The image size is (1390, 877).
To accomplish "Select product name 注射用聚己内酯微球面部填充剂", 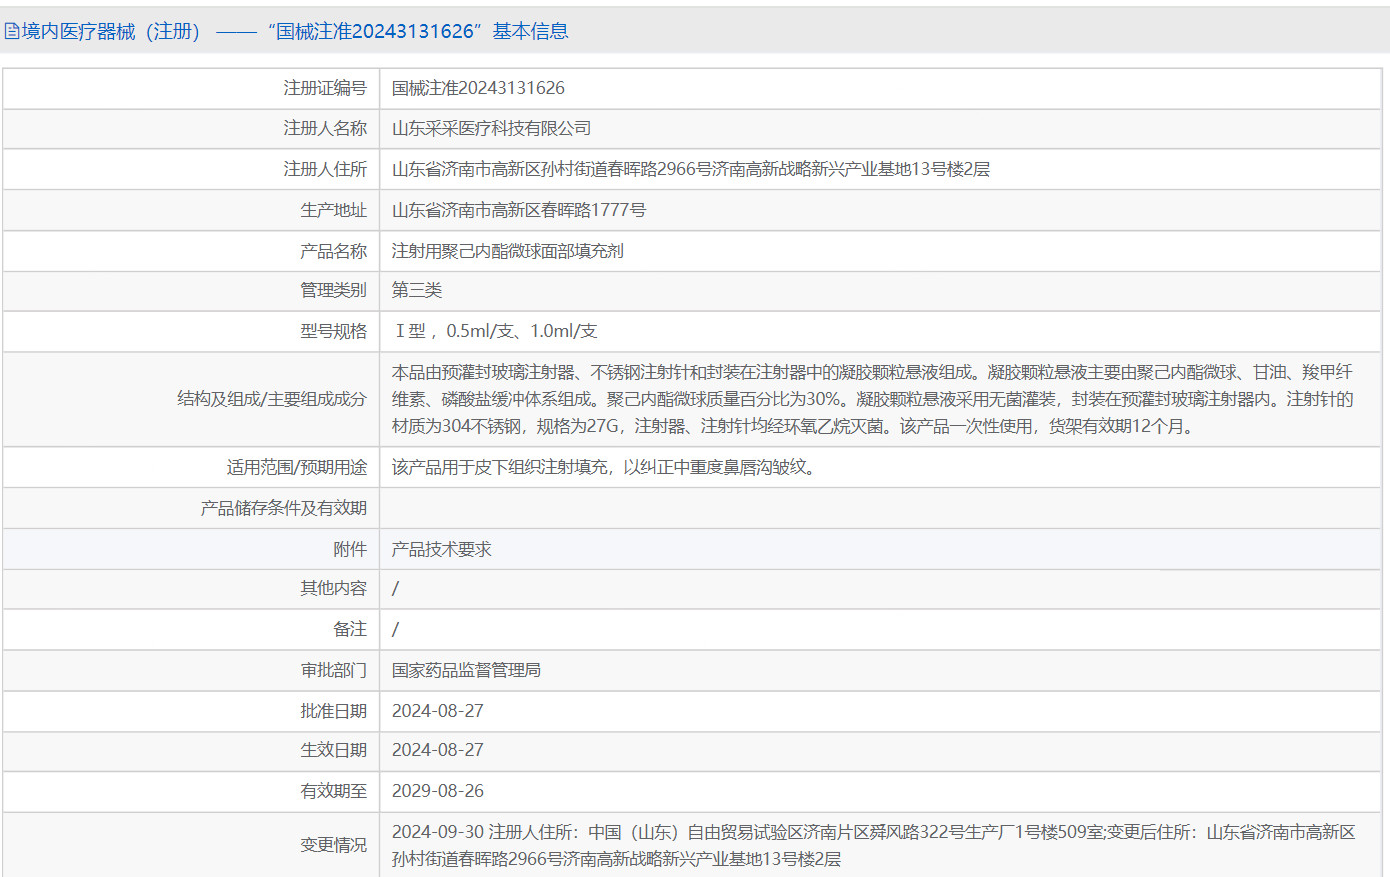I will pyautogui.click(x=508, y=251).
